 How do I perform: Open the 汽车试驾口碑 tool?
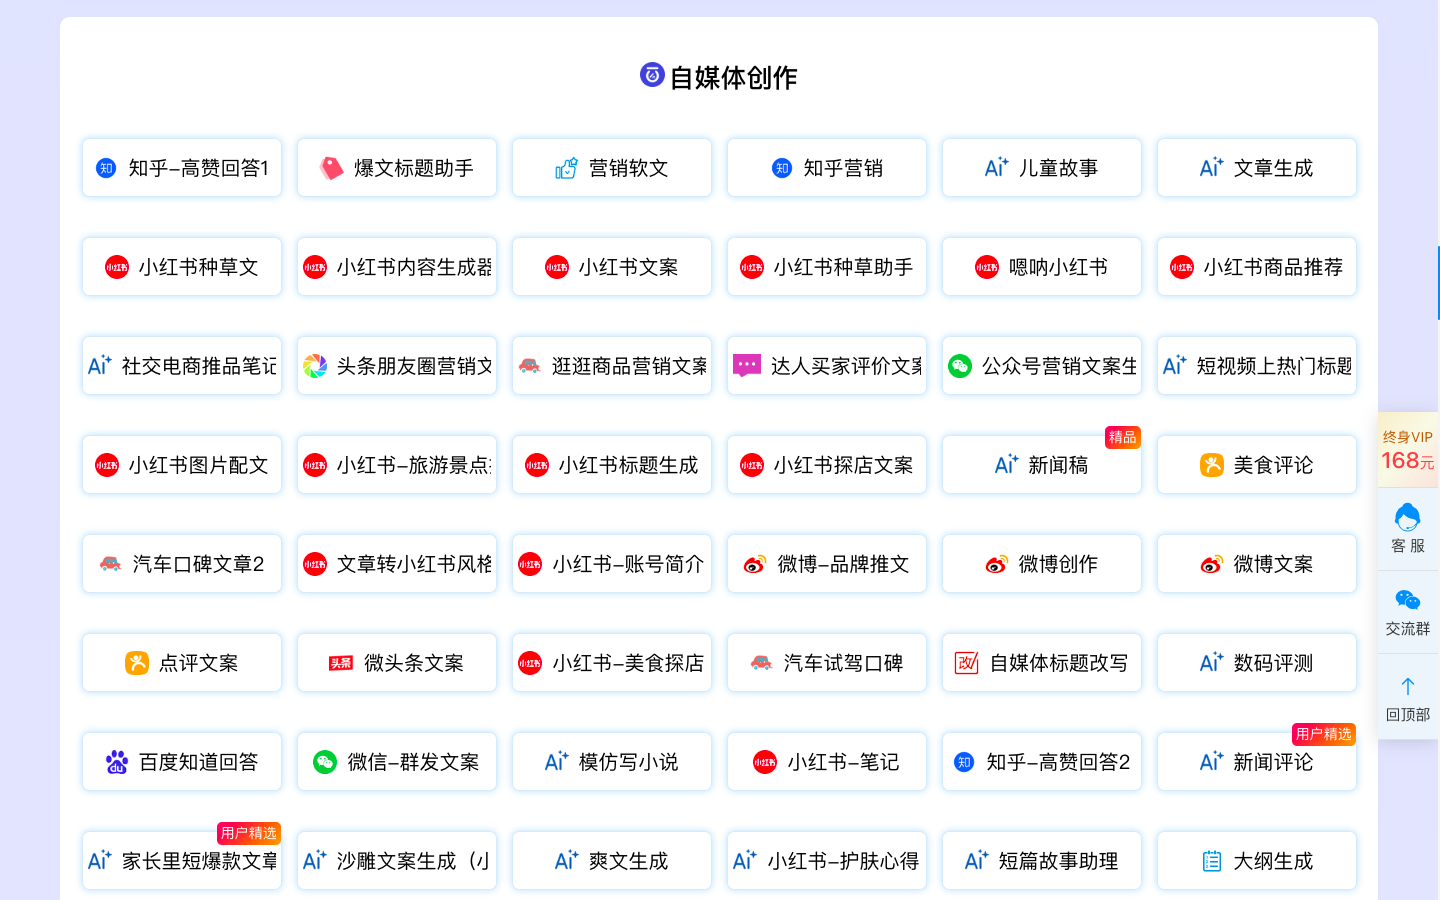click(826, 662)
